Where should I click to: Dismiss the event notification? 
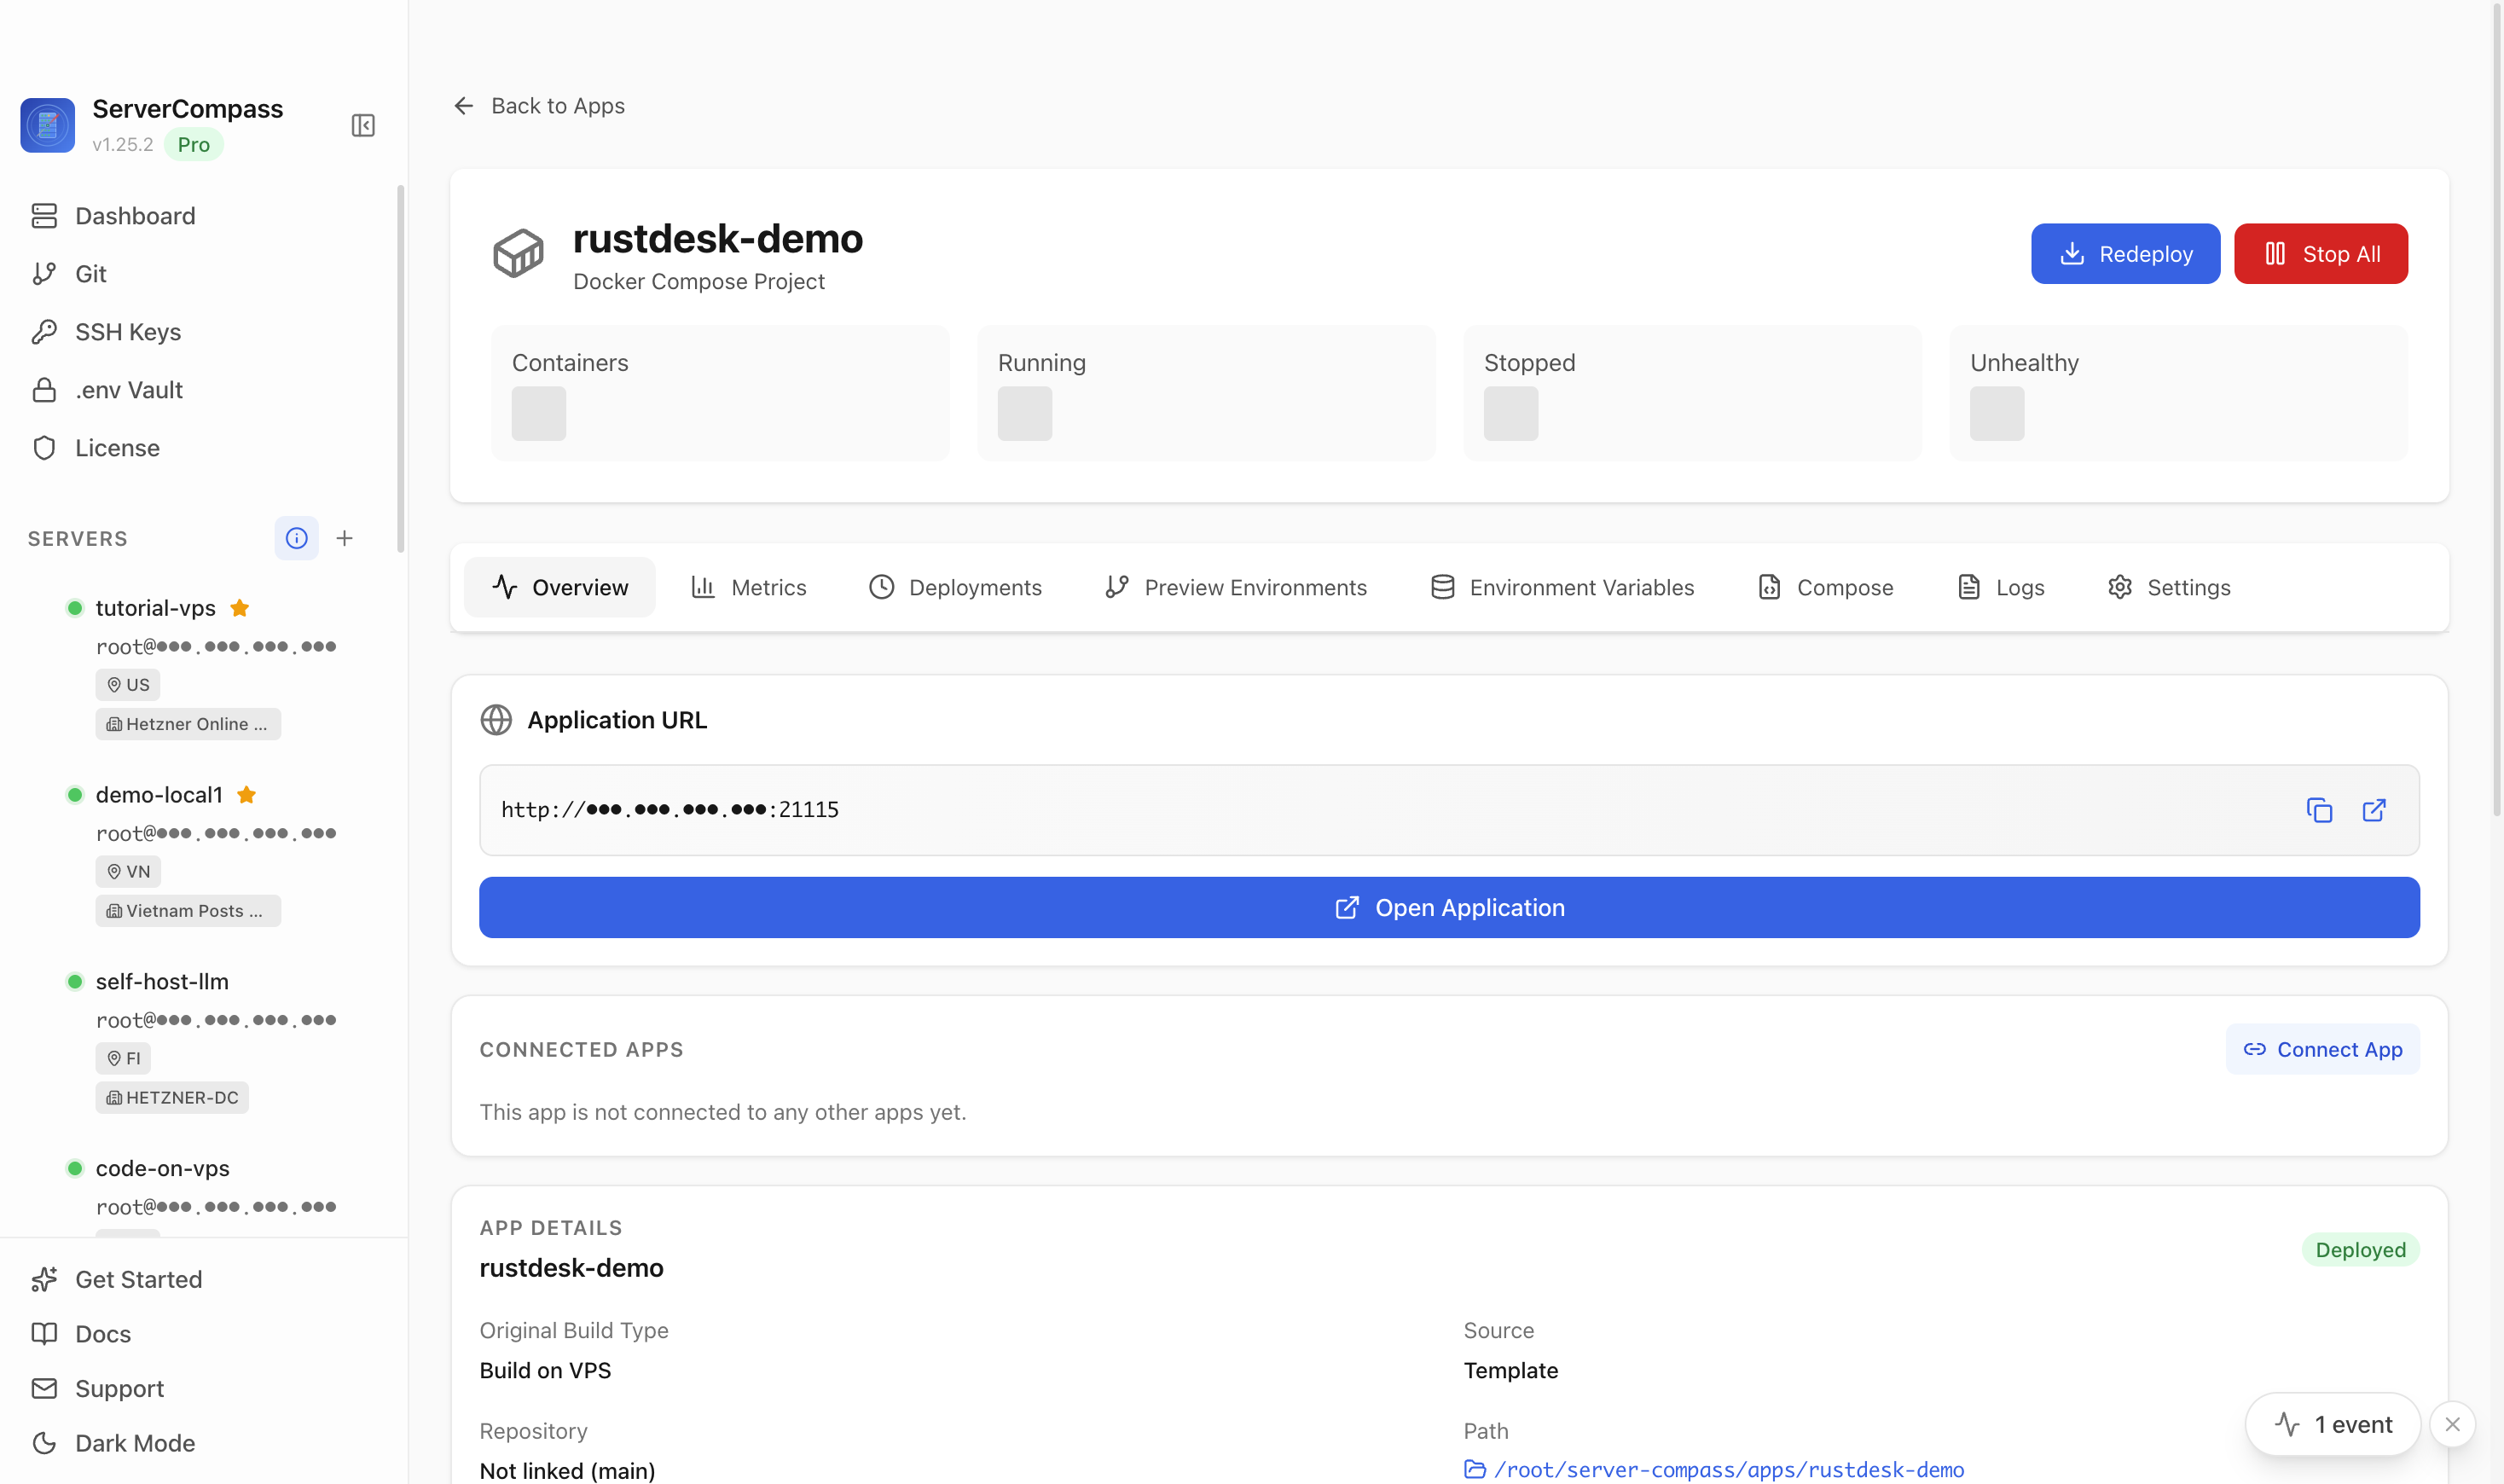(x=2452, y=1424)
